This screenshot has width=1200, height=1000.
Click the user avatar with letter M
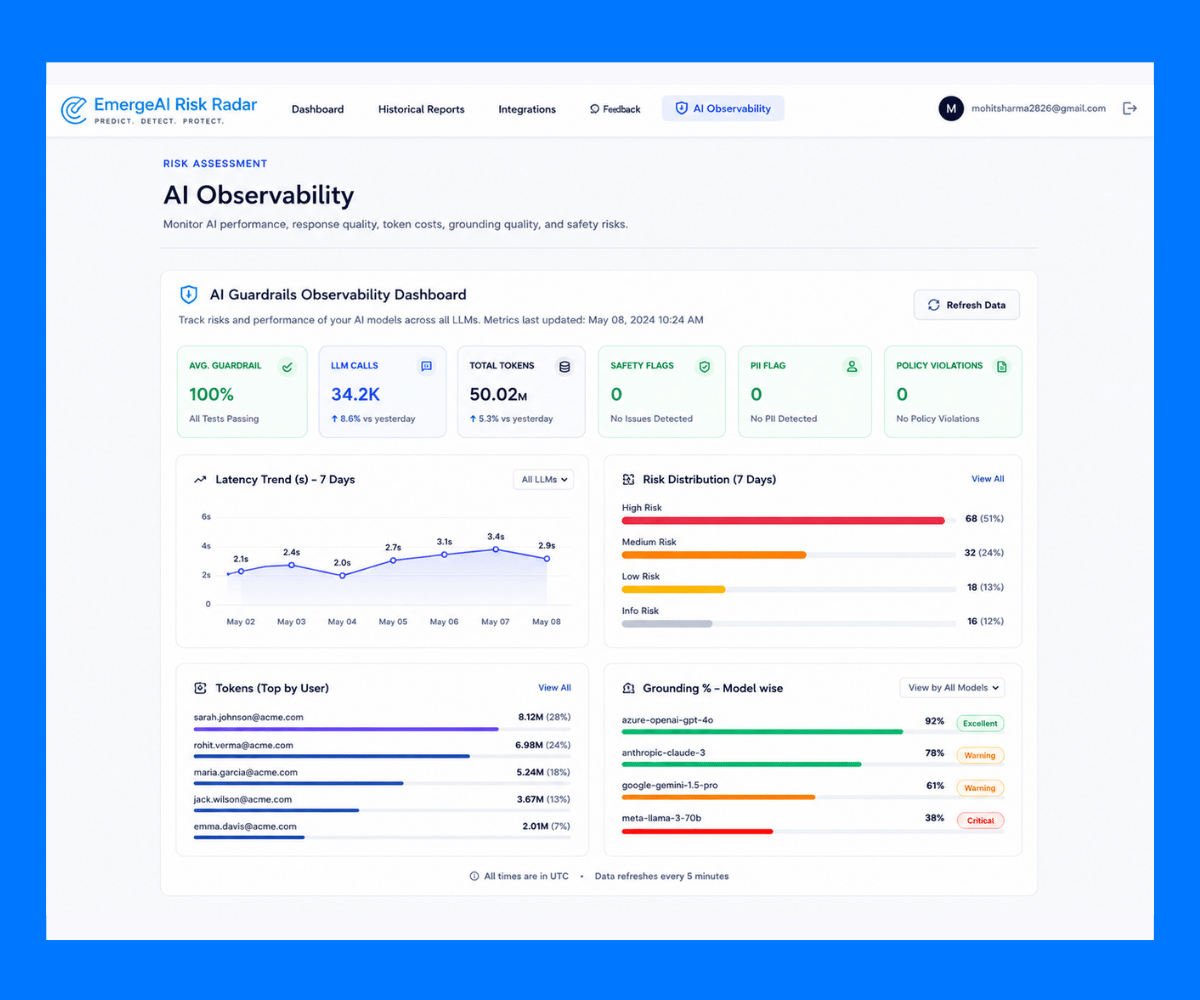coord(951,108)
